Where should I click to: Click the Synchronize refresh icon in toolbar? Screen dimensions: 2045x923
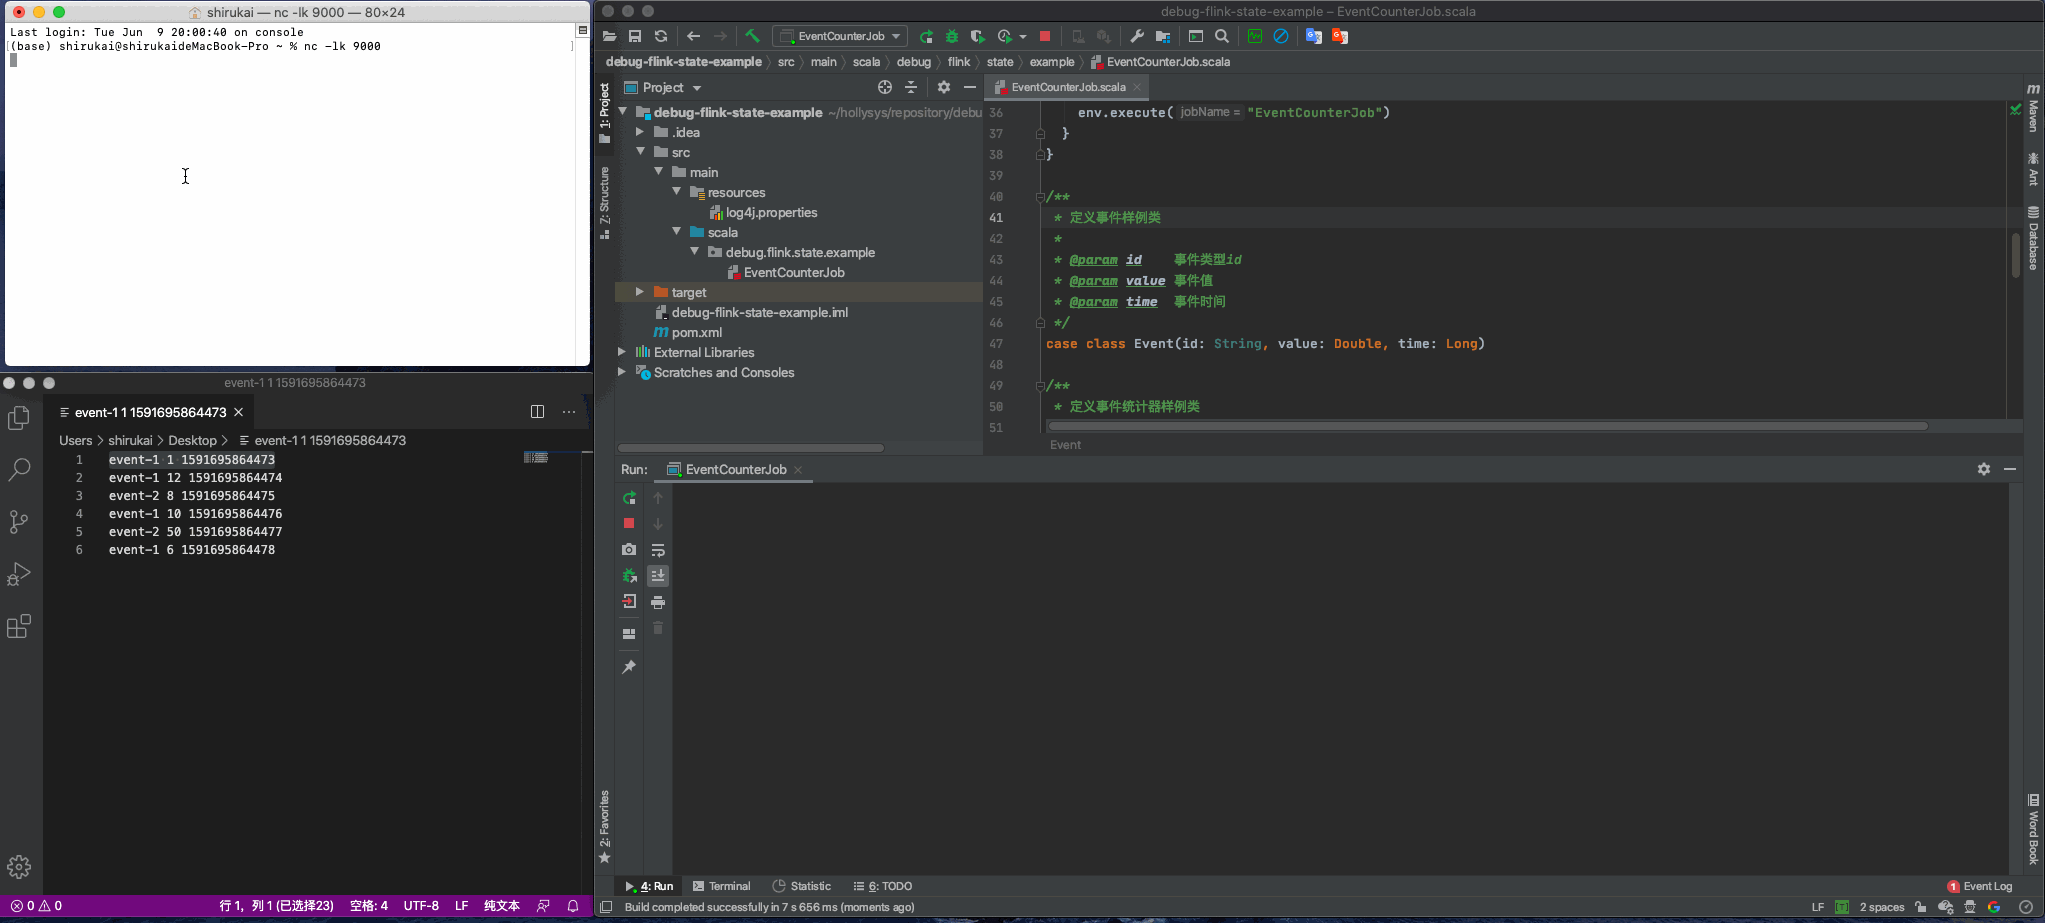[661, 36]
